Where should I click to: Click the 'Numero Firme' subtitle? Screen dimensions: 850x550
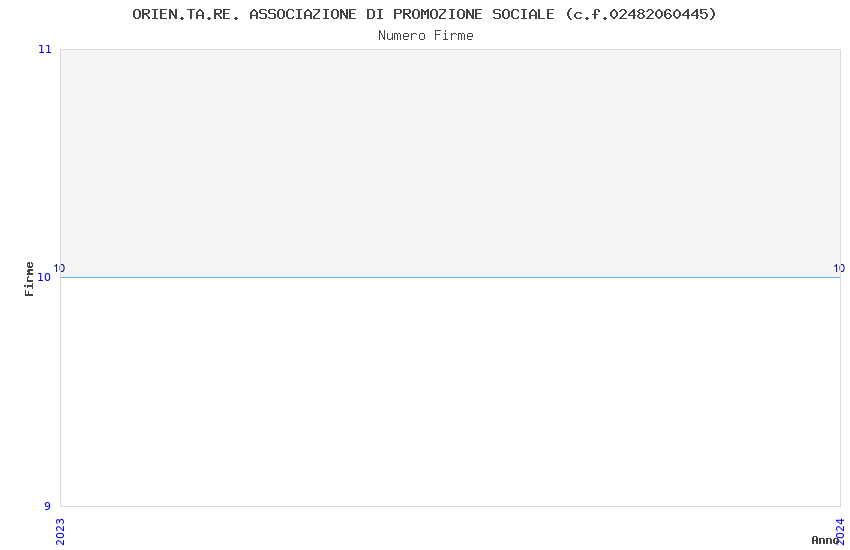[x=426, y=36]
